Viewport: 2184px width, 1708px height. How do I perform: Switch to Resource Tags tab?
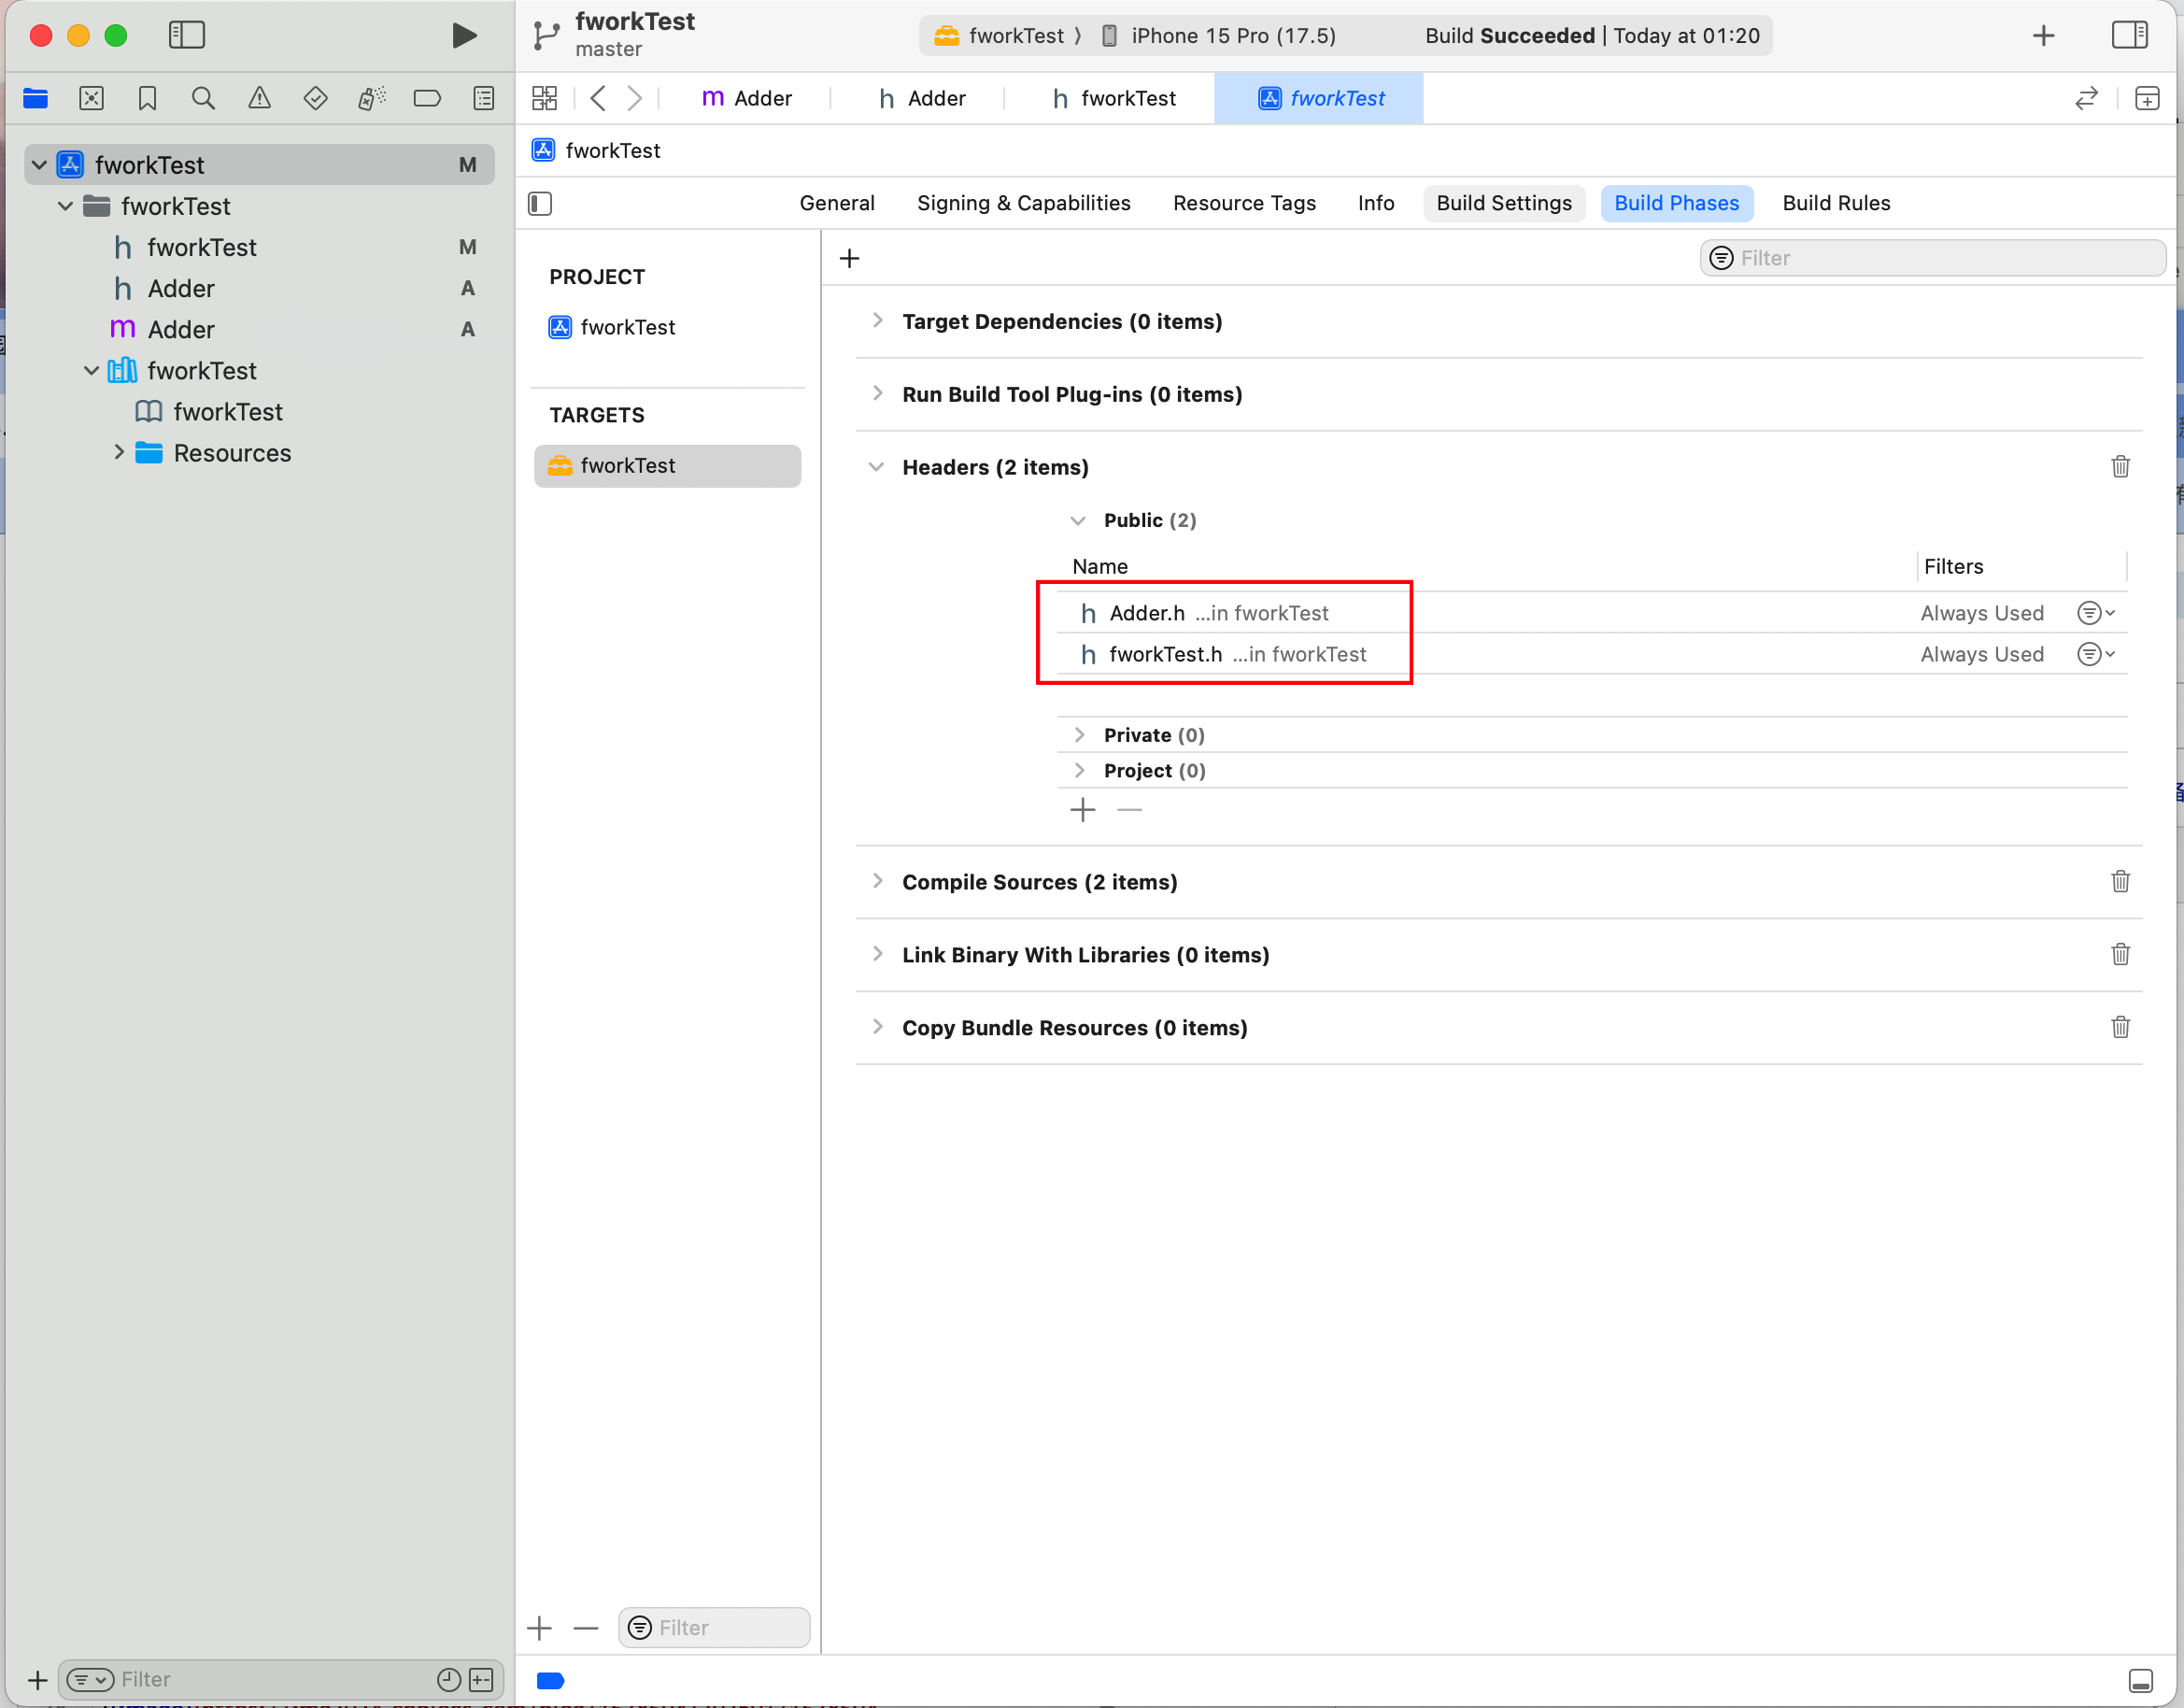(1244, 204)
